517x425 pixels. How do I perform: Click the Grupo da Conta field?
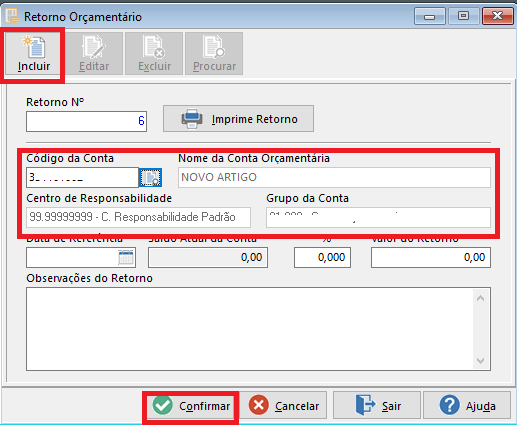pos(378,217)
